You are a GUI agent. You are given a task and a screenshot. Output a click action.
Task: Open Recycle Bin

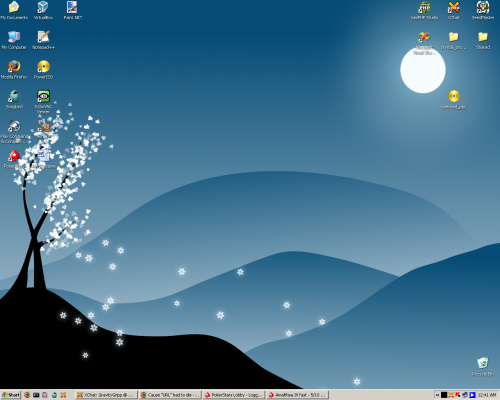pyautogui.click(x=483, y=366)
